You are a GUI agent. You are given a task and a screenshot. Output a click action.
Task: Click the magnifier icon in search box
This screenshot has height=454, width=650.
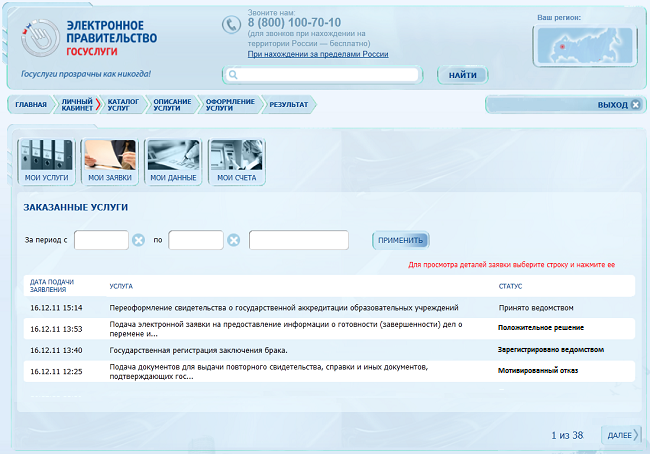pos(233,75)
